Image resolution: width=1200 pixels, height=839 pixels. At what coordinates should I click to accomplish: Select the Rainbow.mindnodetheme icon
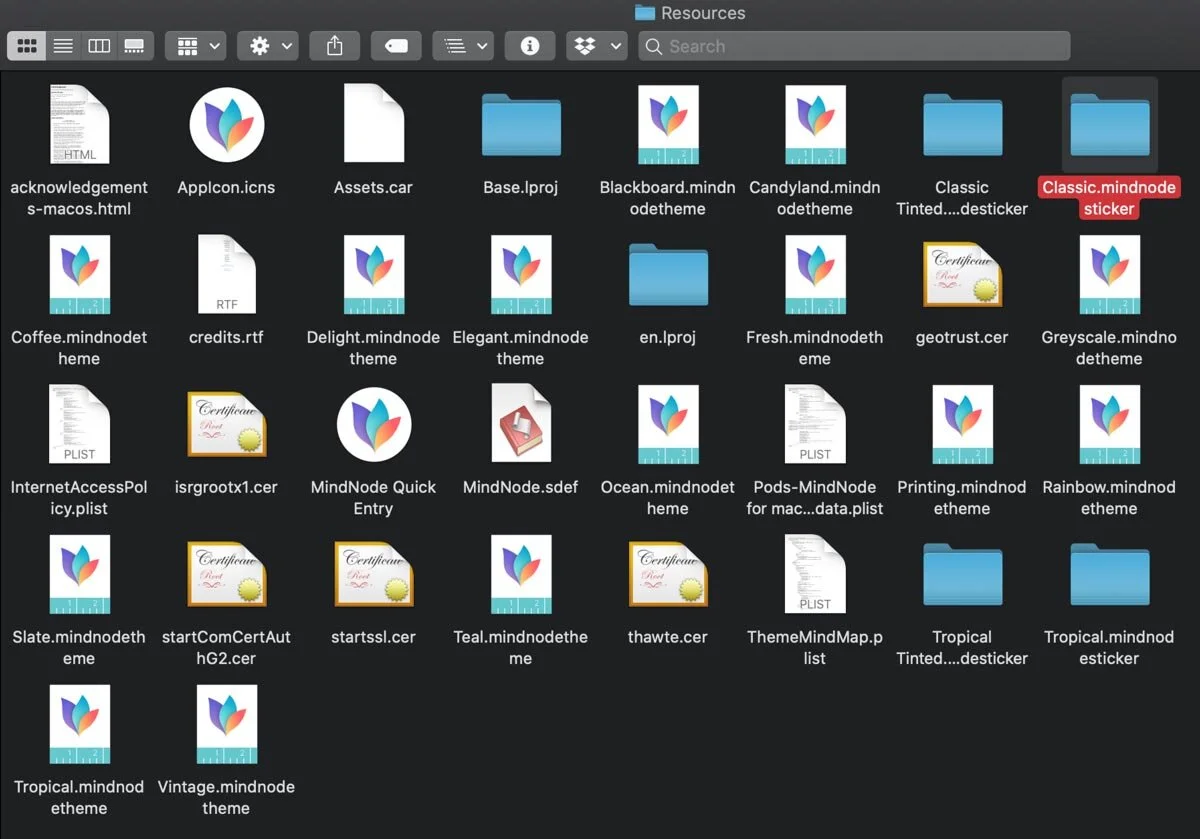[1108, 424]
